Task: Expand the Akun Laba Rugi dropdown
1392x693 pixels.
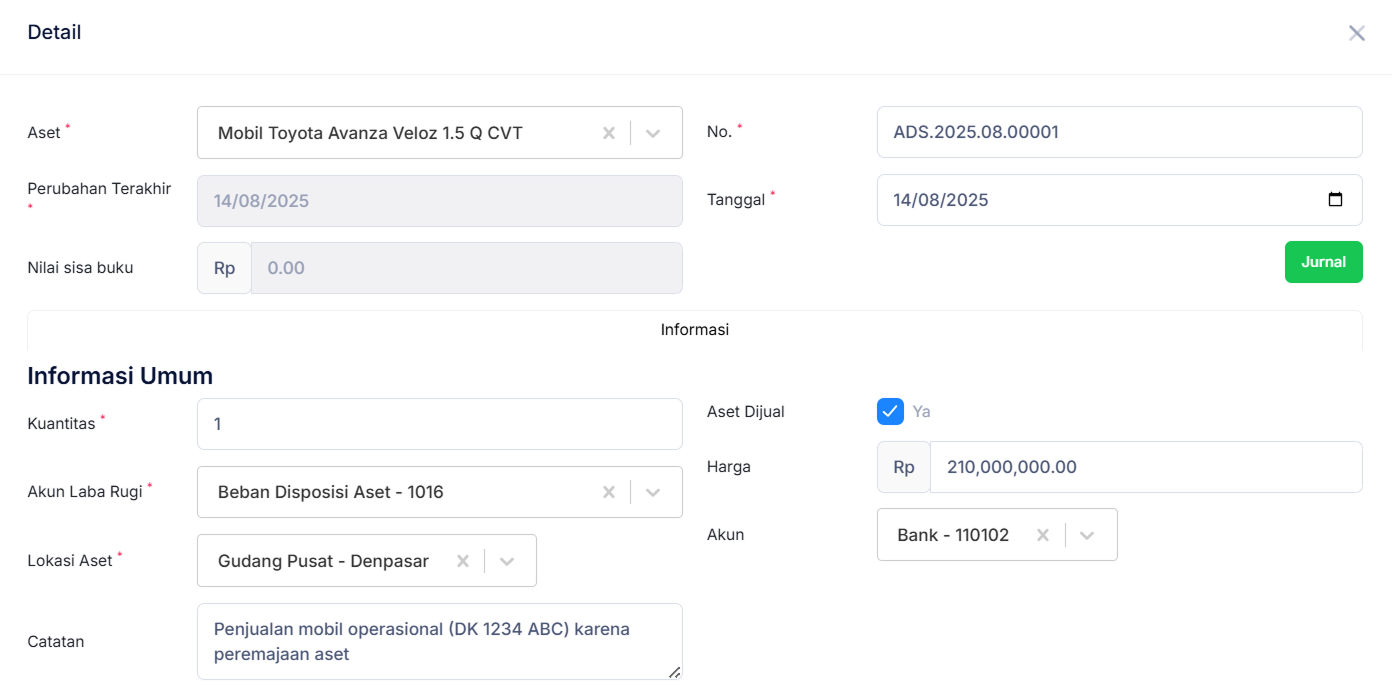Action: (x=653, y=492)
